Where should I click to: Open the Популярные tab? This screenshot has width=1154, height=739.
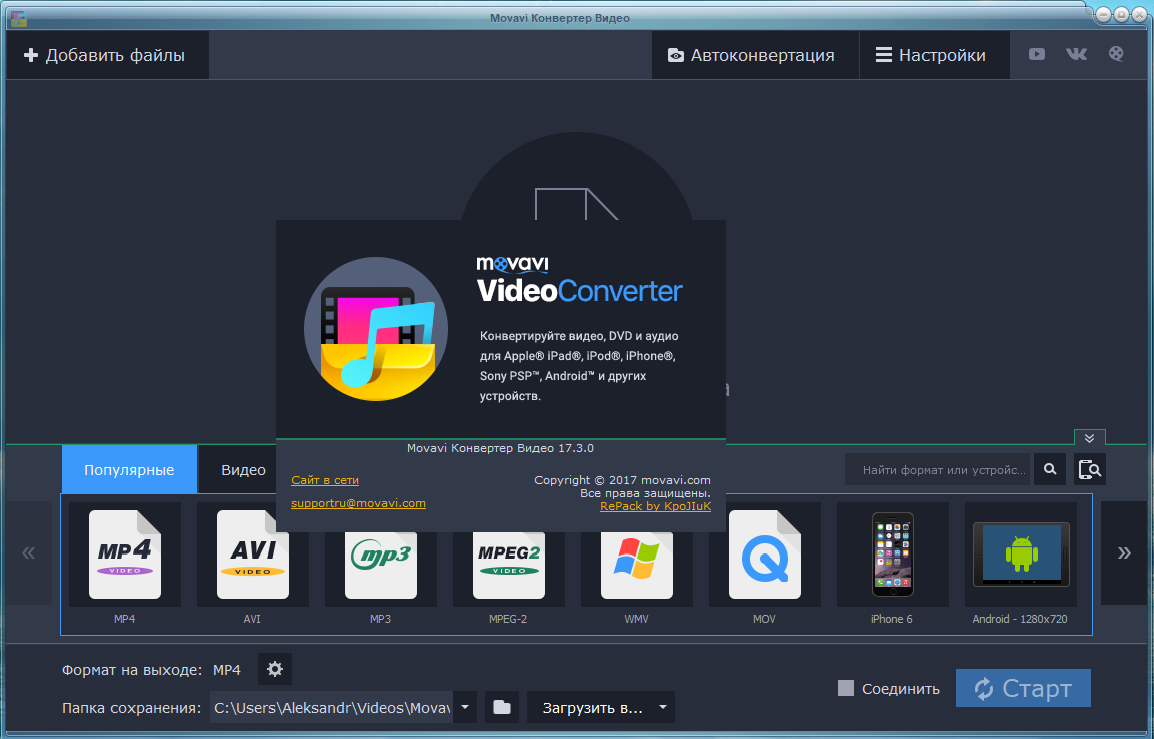[129, 470]
